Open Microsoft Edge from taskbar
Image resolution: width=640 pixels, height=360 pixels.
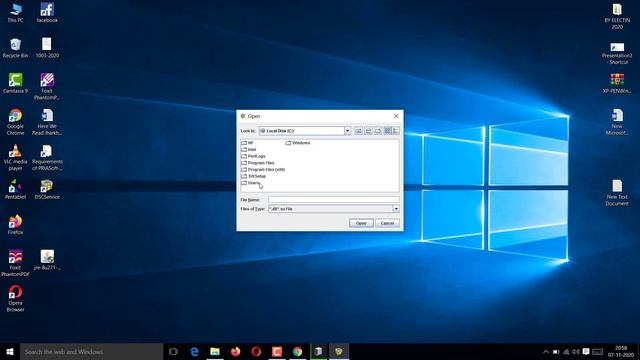(x=194, y=351)
